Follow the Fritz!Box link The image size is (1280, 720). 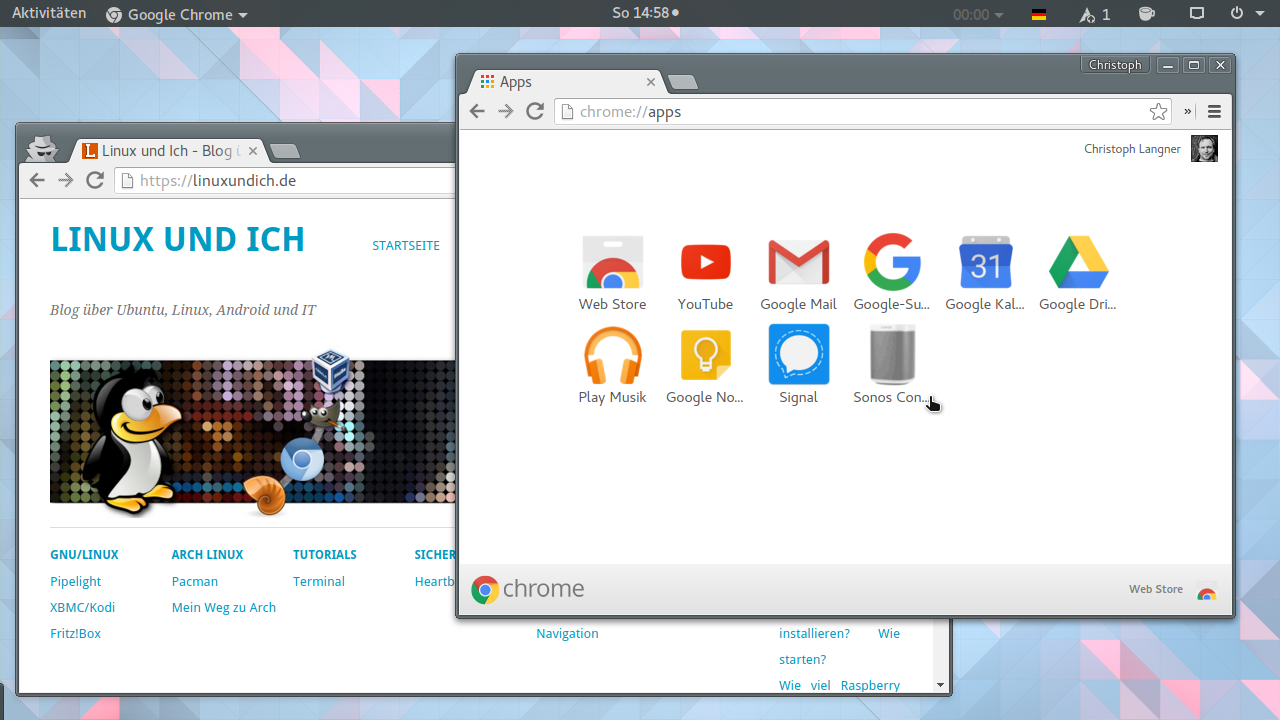tap(76, 633)
